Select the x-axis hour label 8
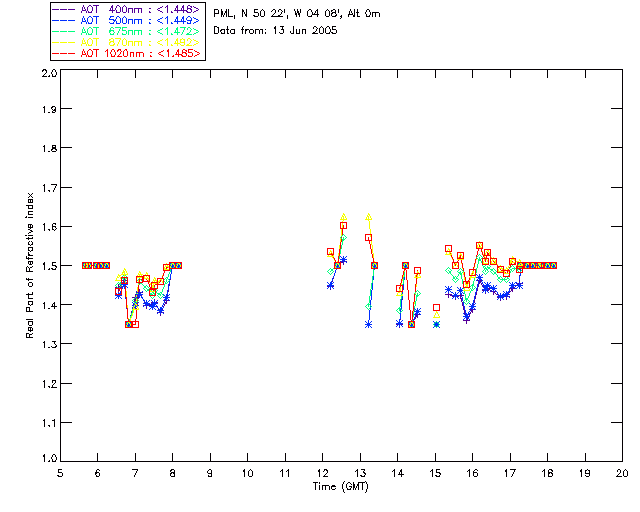Viewport: 640px width, 512px height. 173,473
